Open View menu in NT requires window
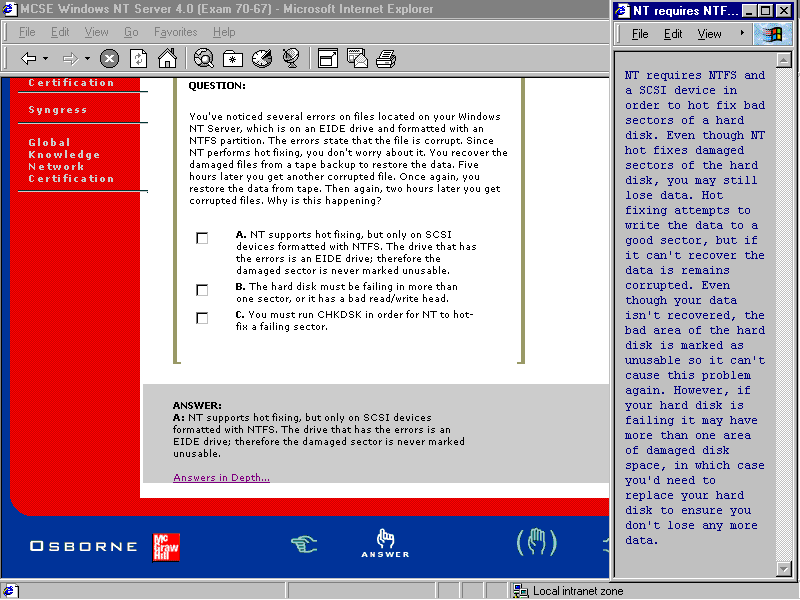This screenshot has width=800, height=600. point(709,34)
